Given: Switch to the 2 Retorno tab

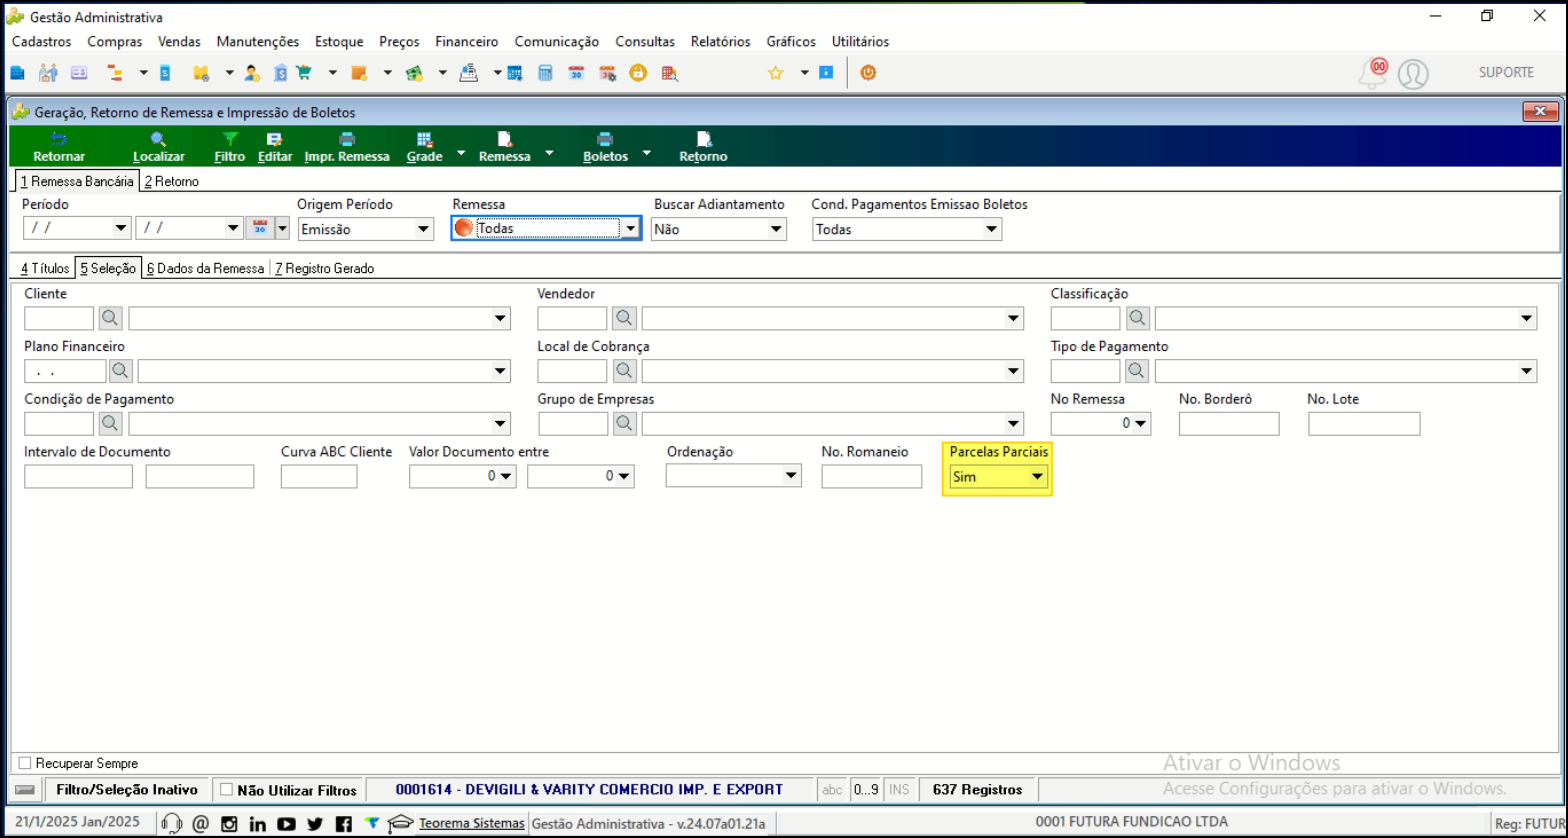Looking at the screenshot, I should point(171,182).
